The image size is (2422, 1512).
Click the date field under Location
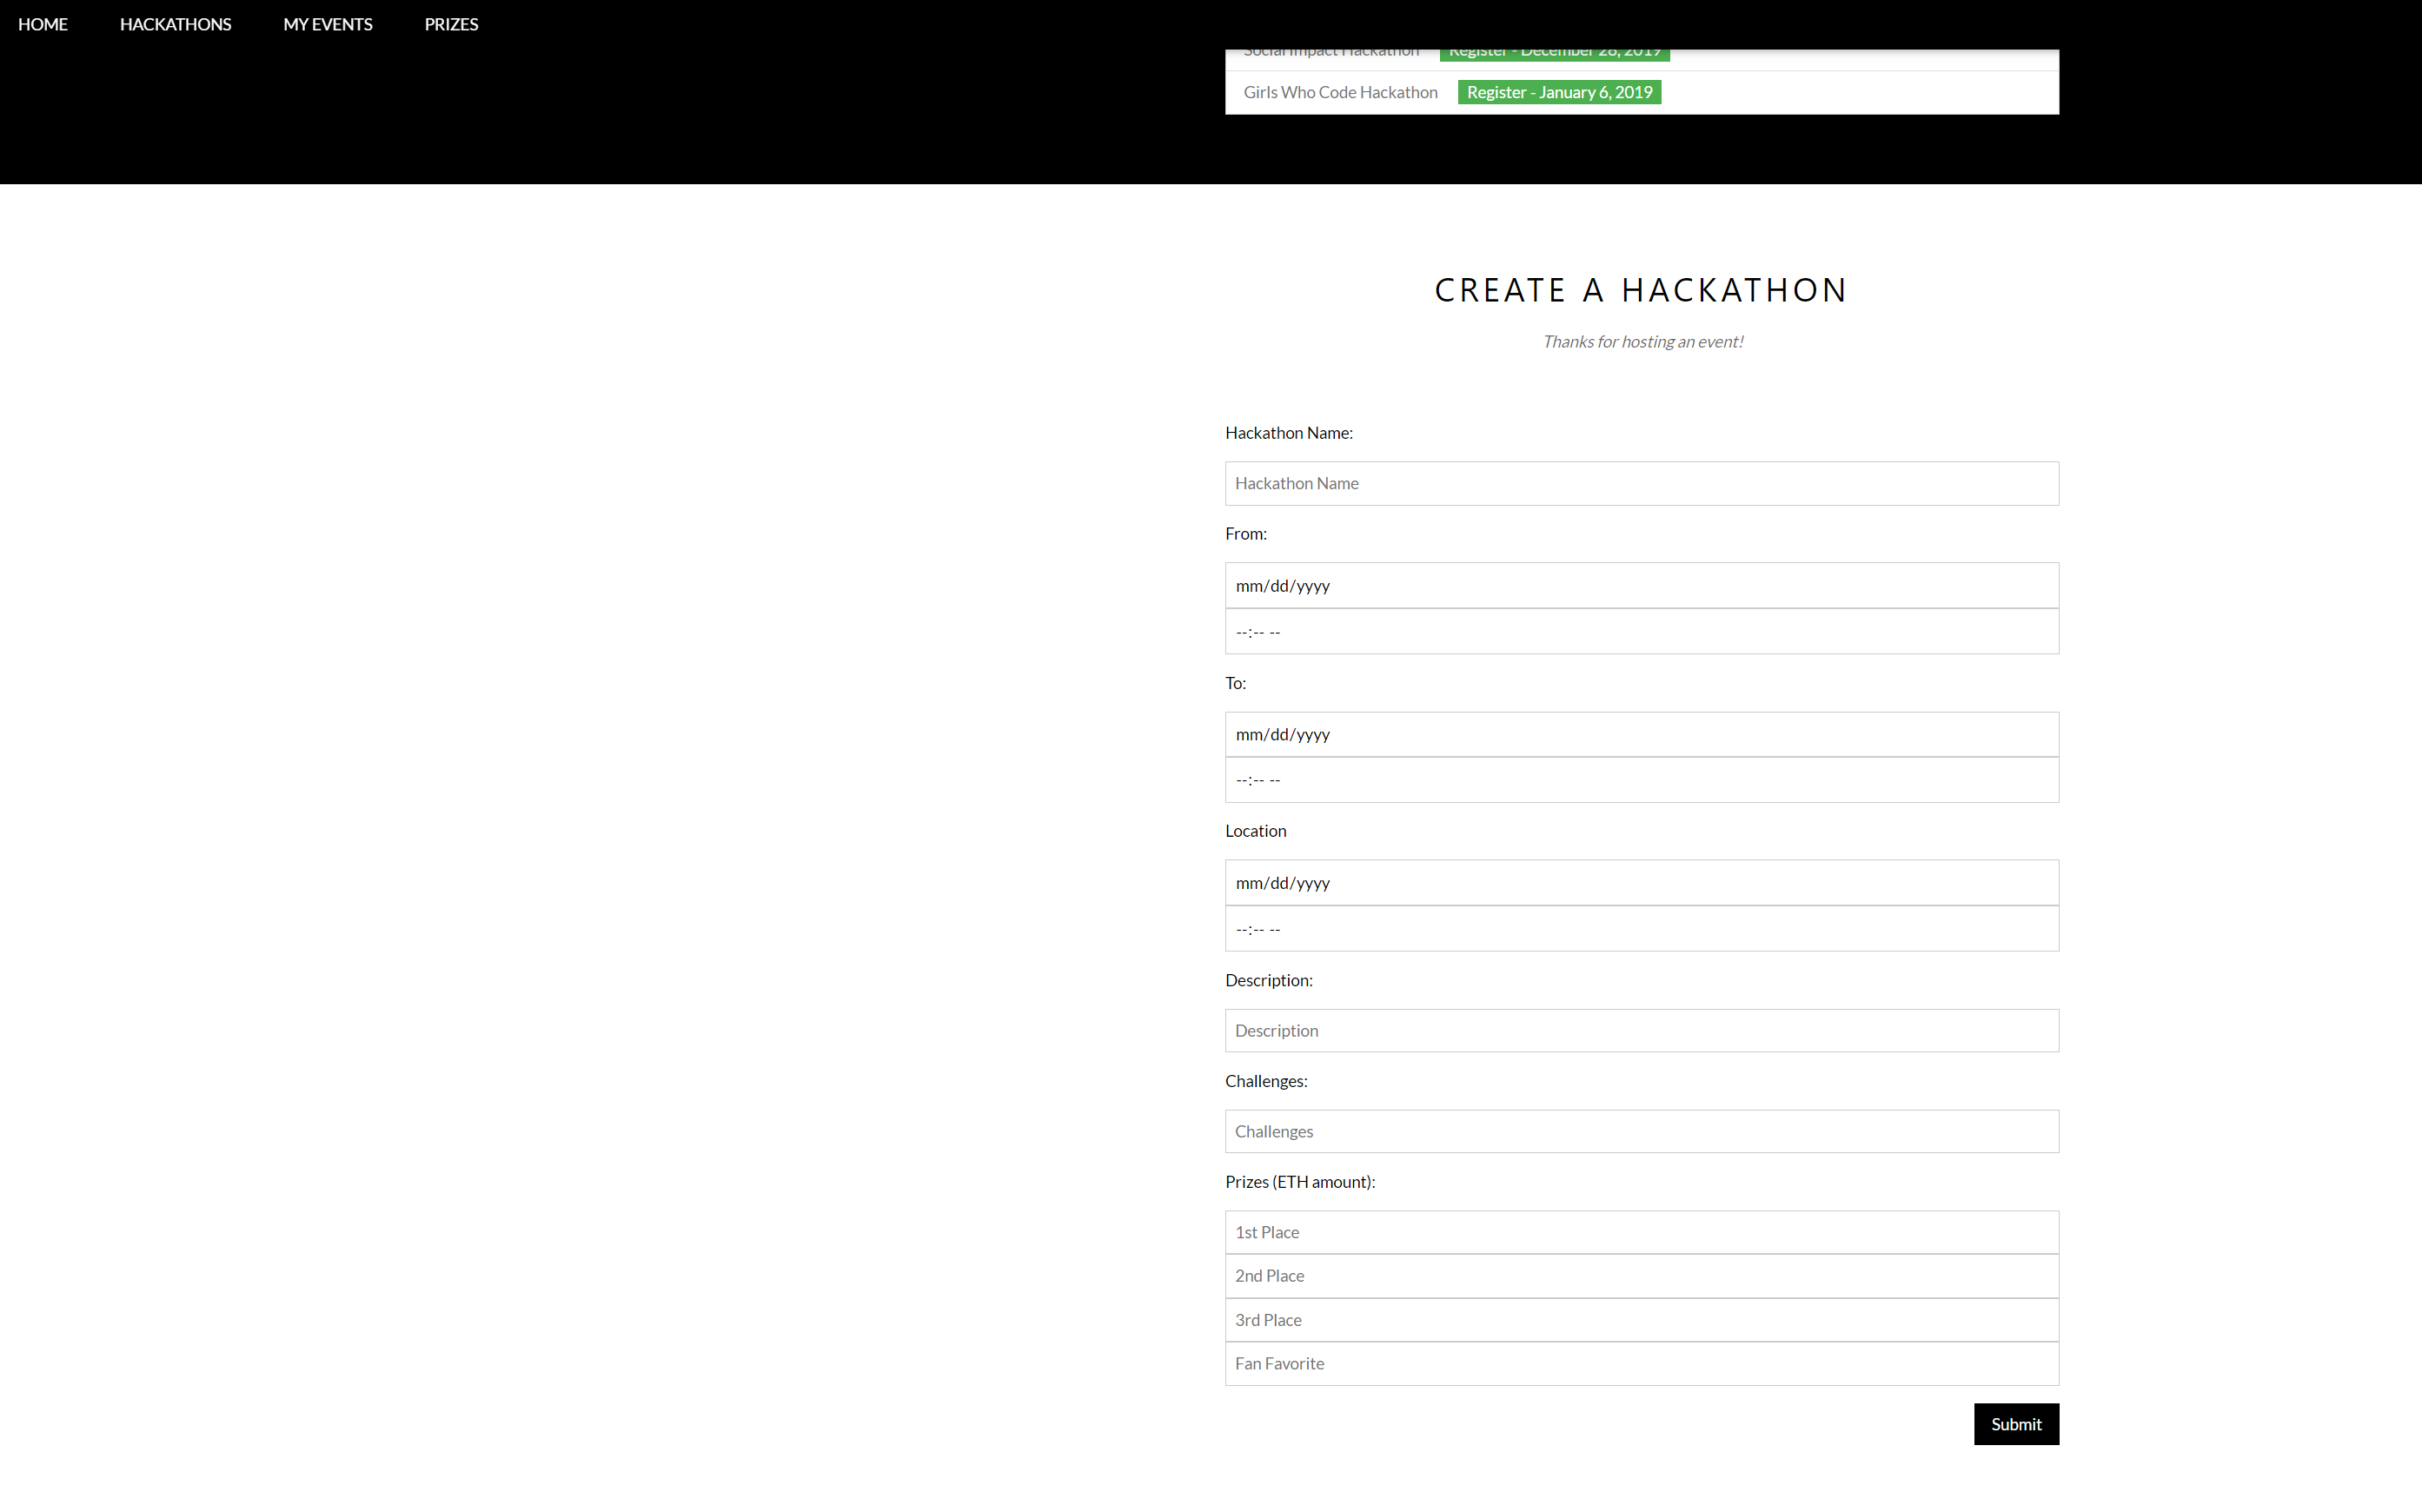click(x=1641, y=882)
